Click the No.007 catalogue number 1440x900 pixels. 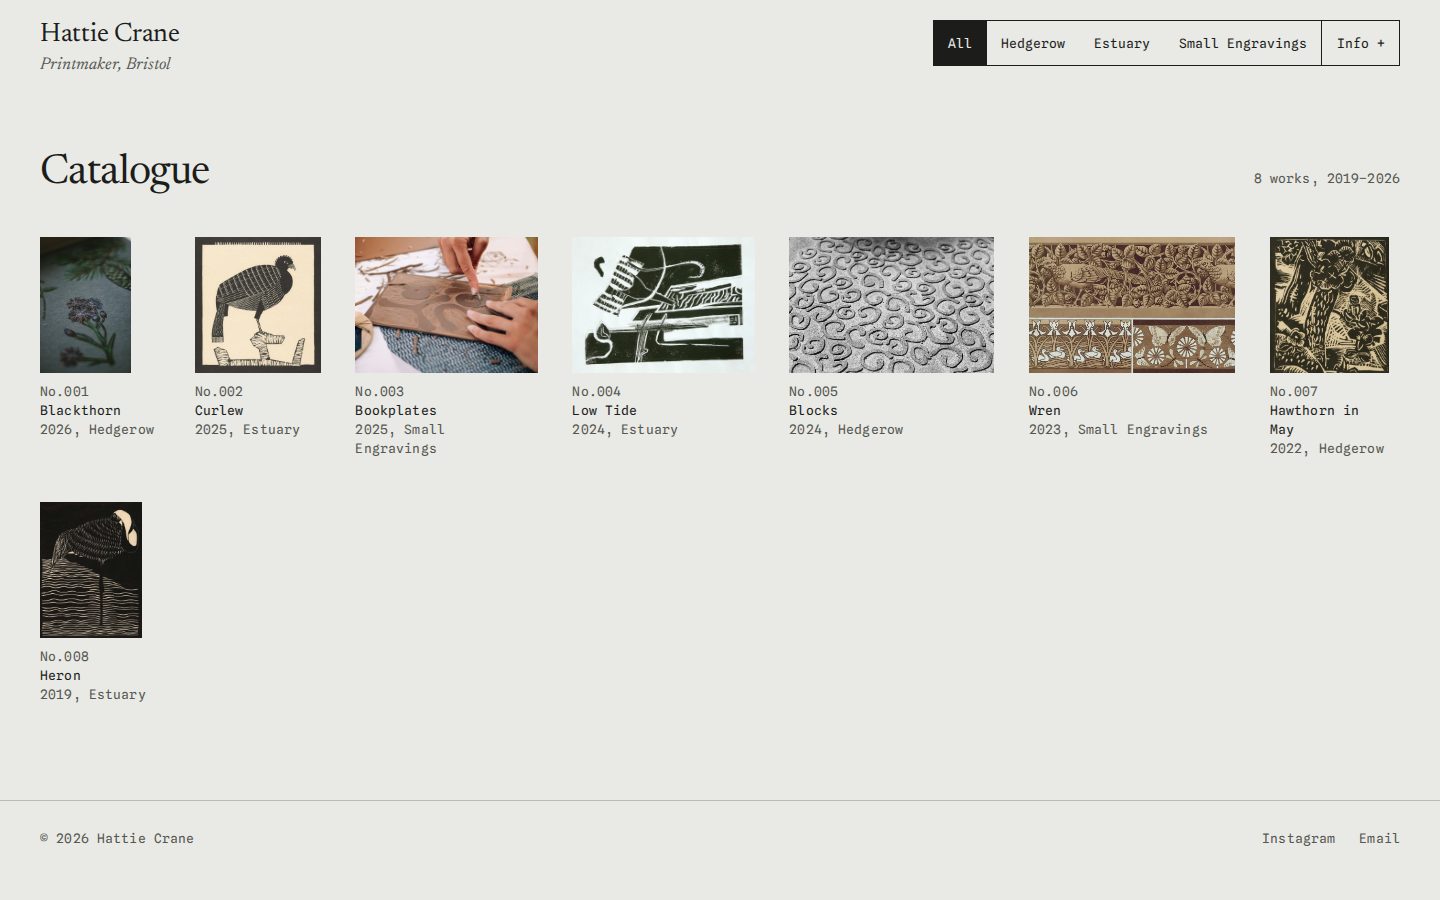click(x=1294, y=391)
